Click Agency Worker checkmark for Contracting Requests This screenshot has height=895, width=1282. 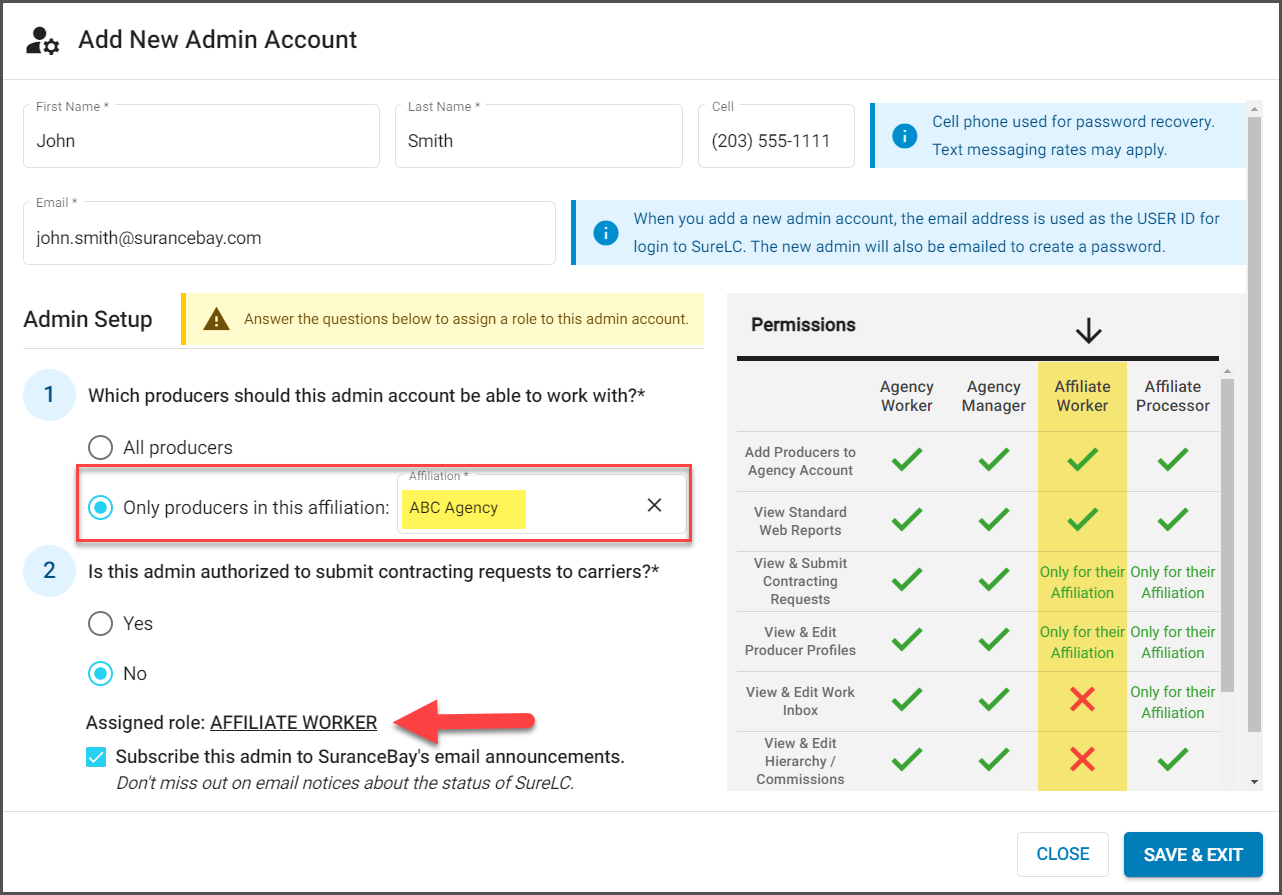[x=906, y=581]
